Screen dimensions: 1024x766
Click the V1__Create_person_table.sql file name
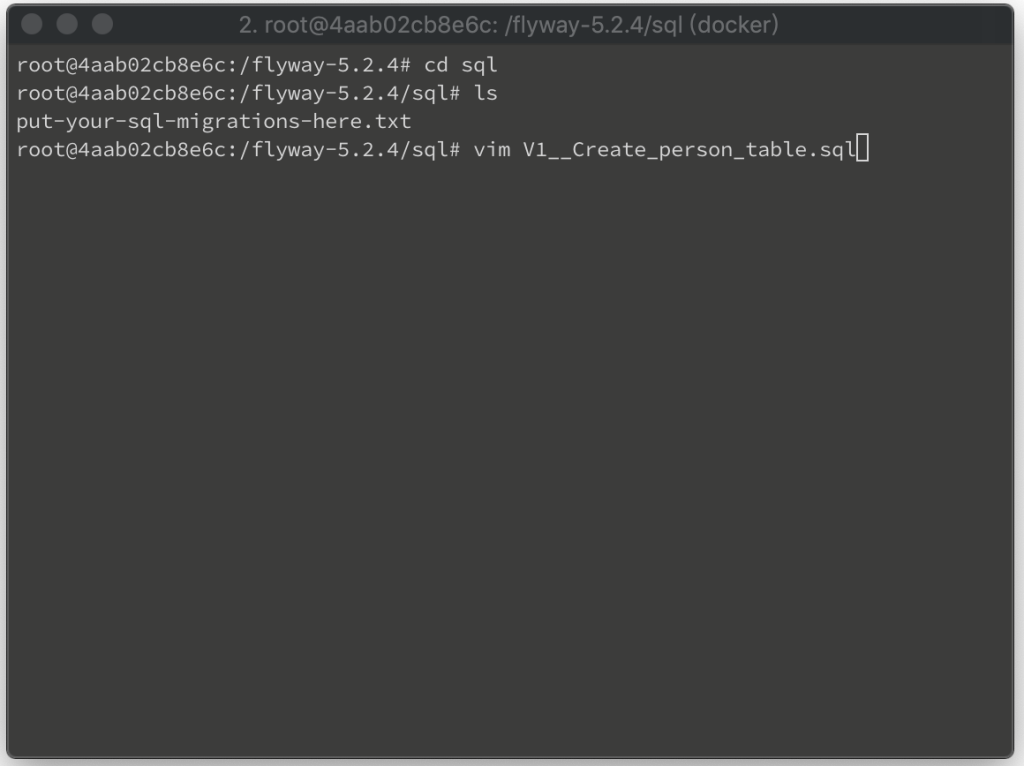tap(689, 150)
